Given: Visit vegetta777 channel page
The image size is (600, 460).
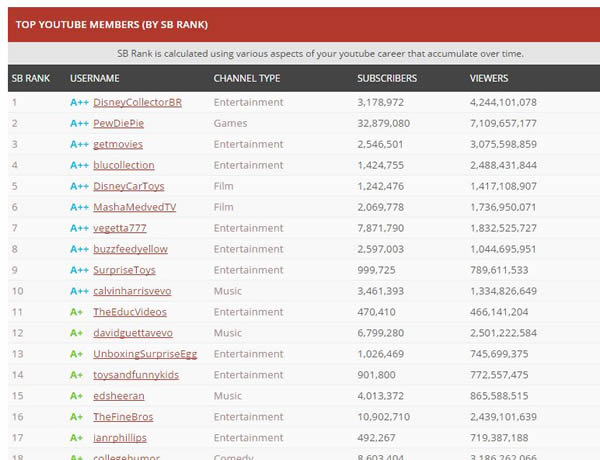Looking at the screenshot, I should 120,228.
